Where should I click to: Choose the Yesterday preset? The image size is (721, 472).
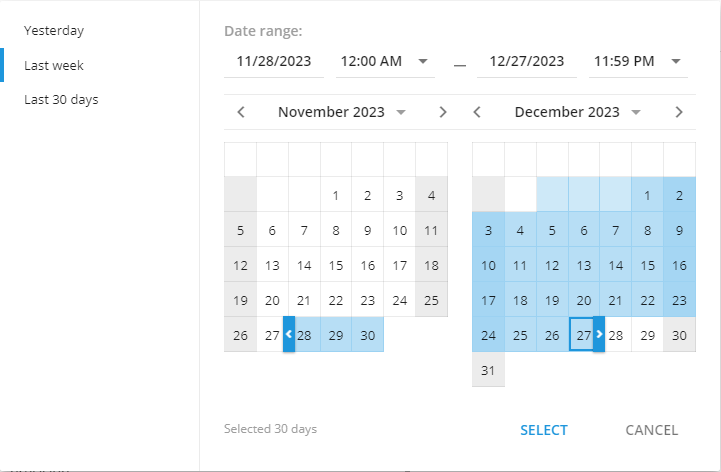54,31
